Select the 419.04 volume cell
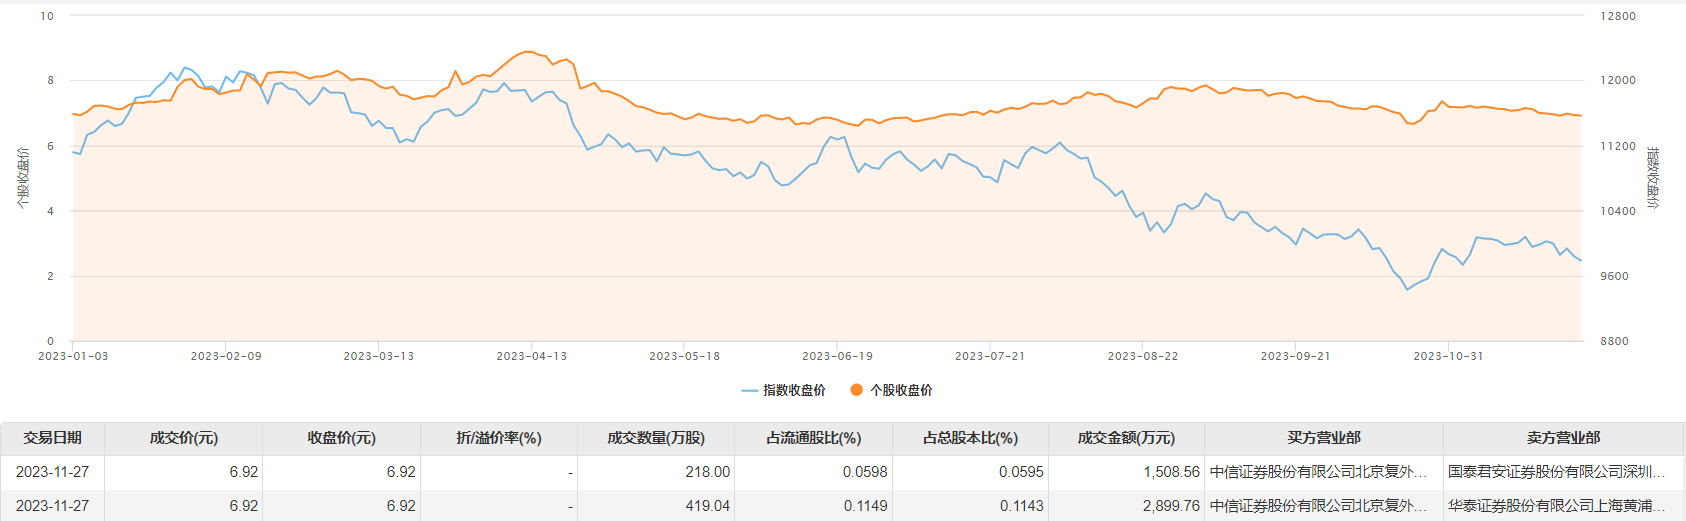Viewport: 1686px width, 521px height. (656, 506)
